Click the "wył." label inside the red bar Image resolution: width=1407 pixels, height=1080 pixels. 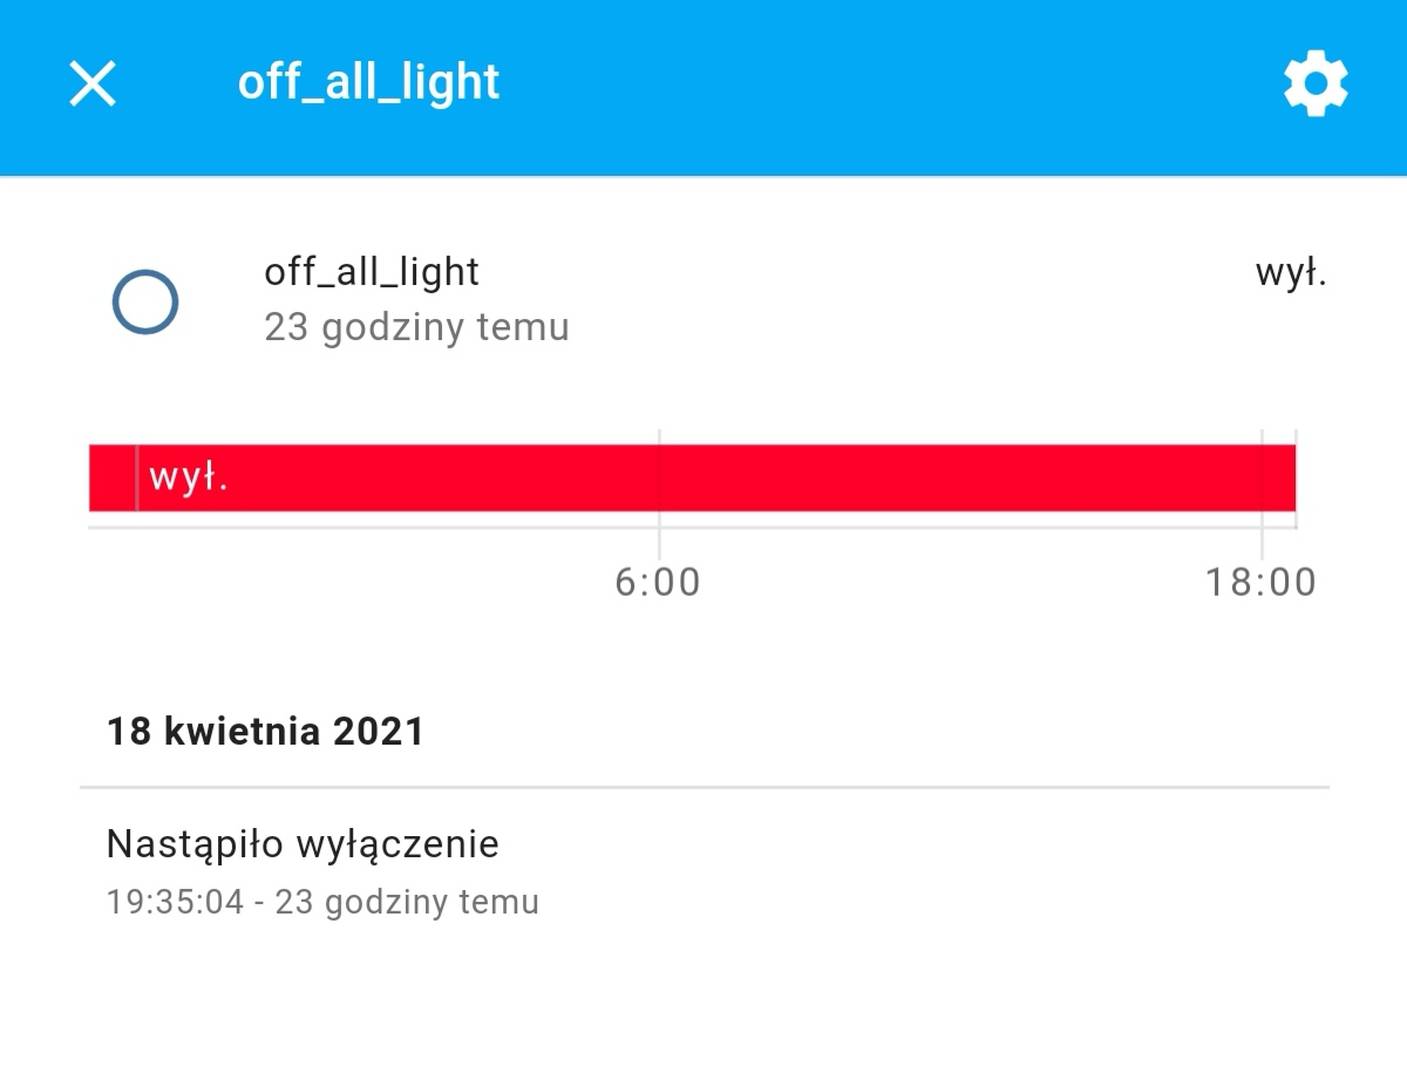pyautogui.click(x=189, y=477)
